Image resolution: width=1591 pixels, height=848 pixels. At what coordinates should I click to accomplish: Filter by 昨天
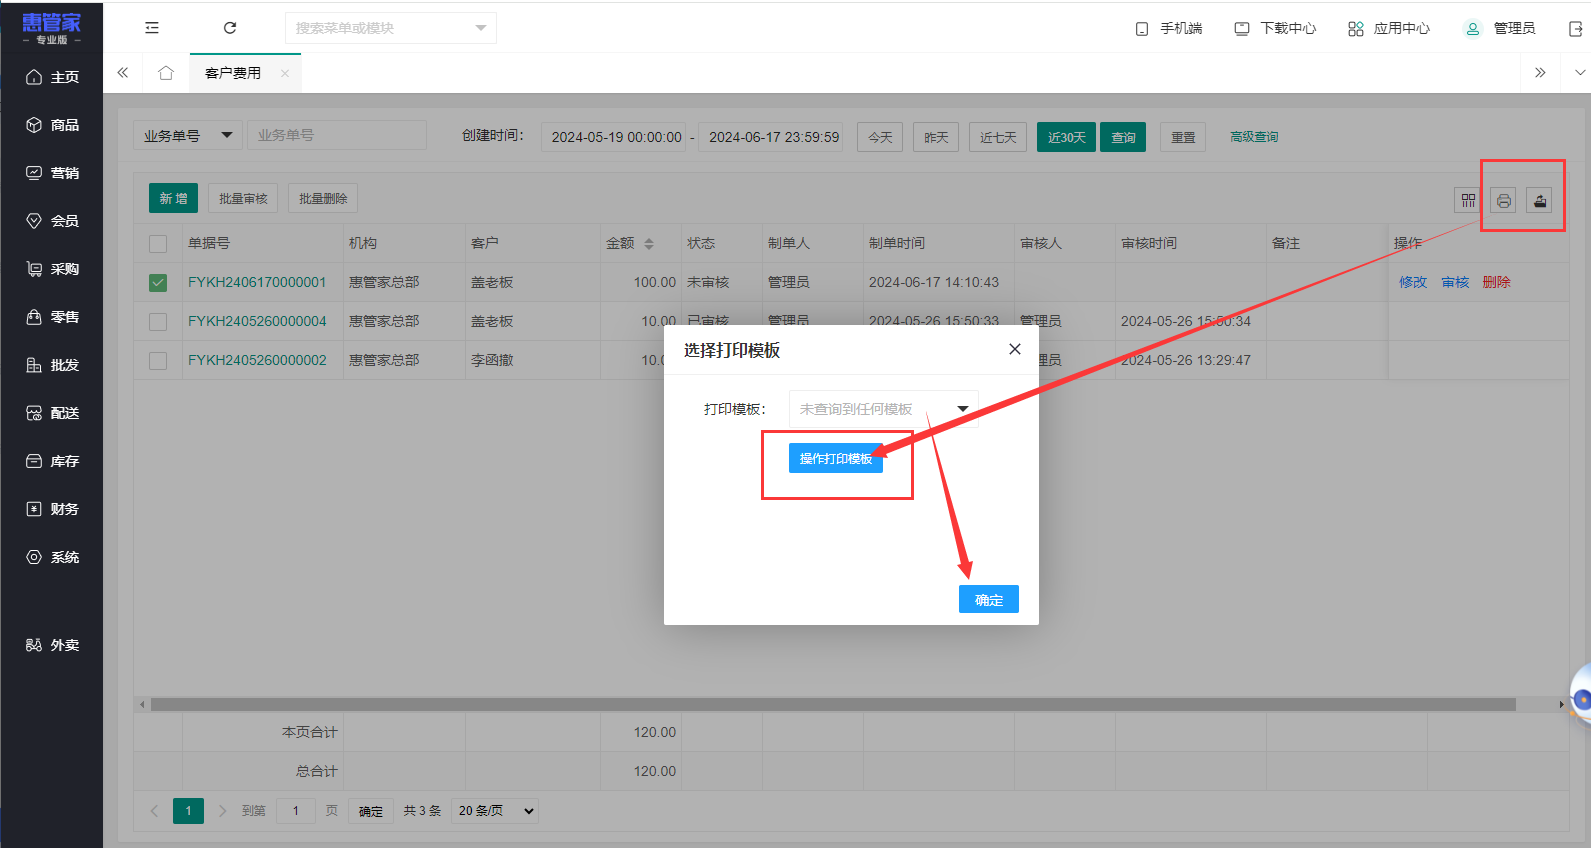936,137
